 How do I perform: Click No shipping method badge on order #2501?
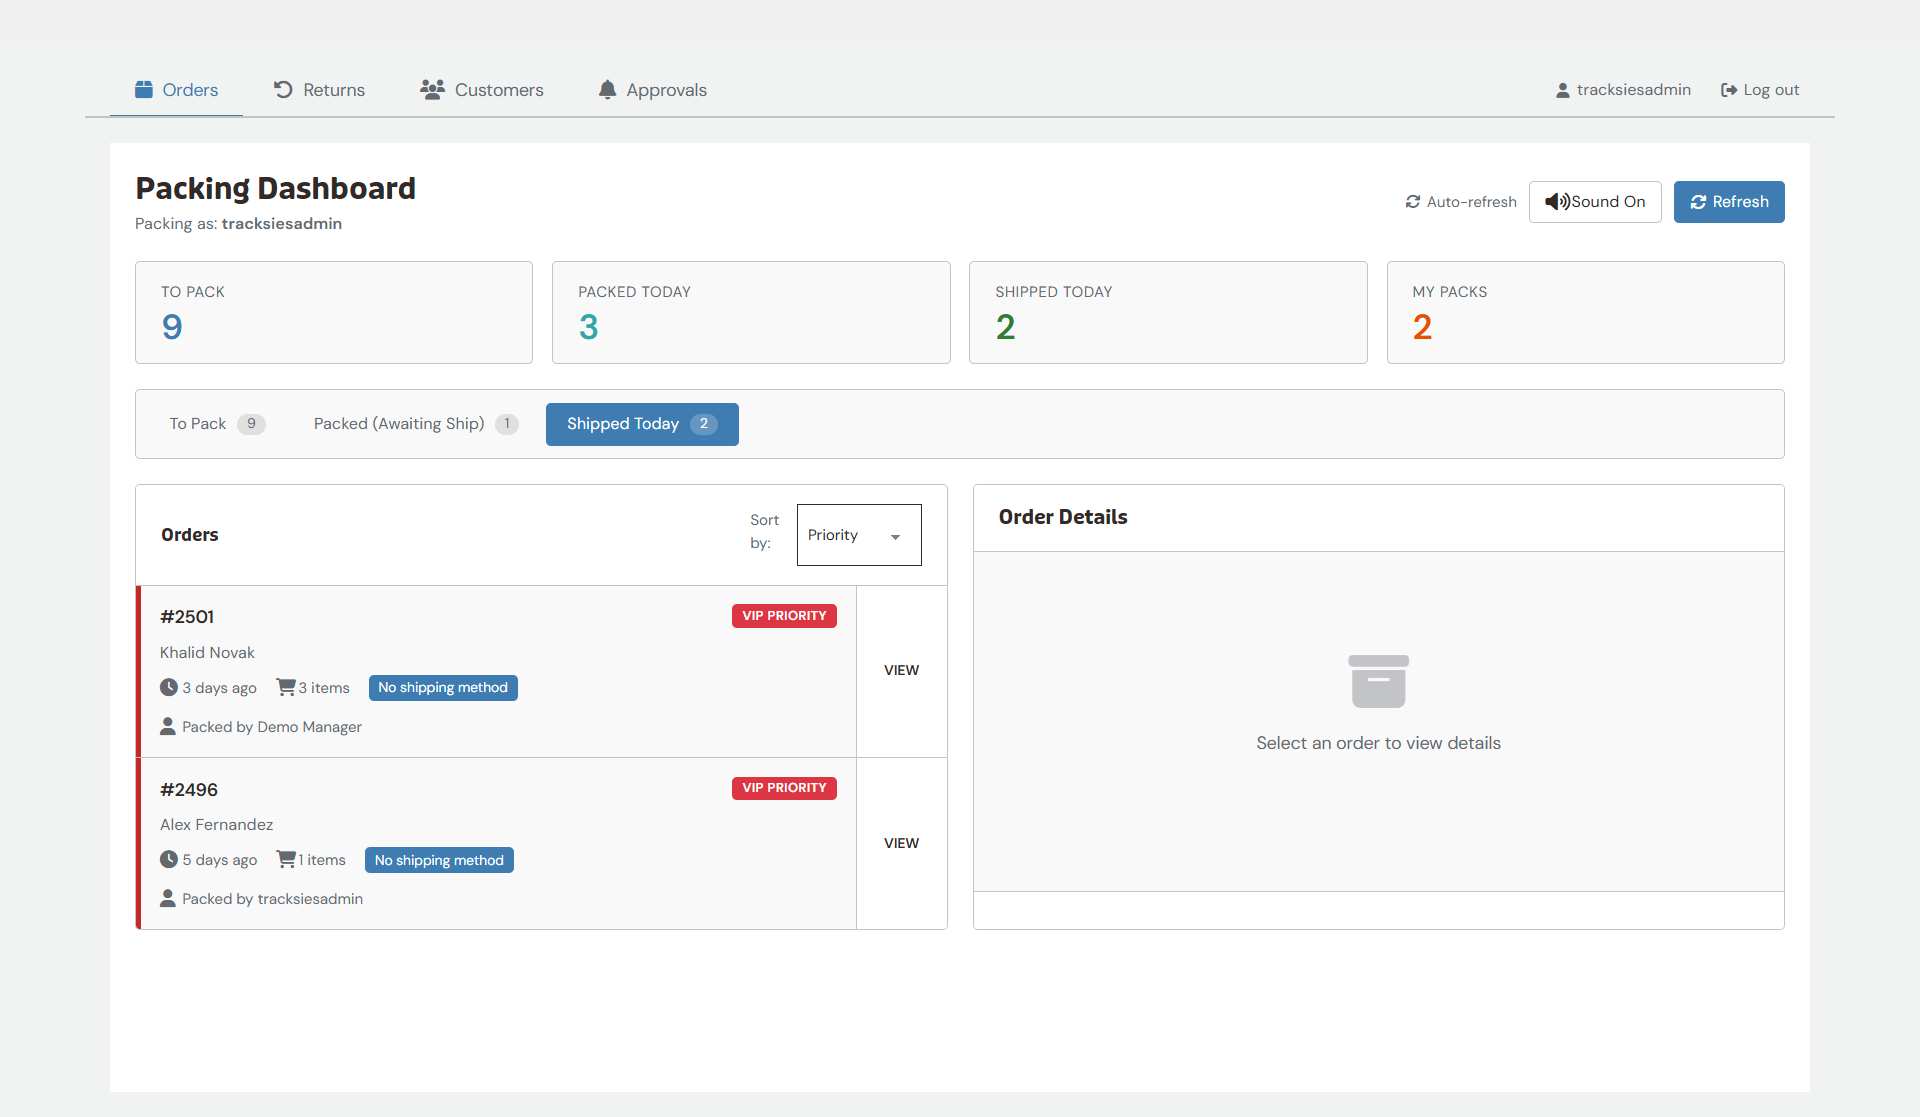pos(443,688)
